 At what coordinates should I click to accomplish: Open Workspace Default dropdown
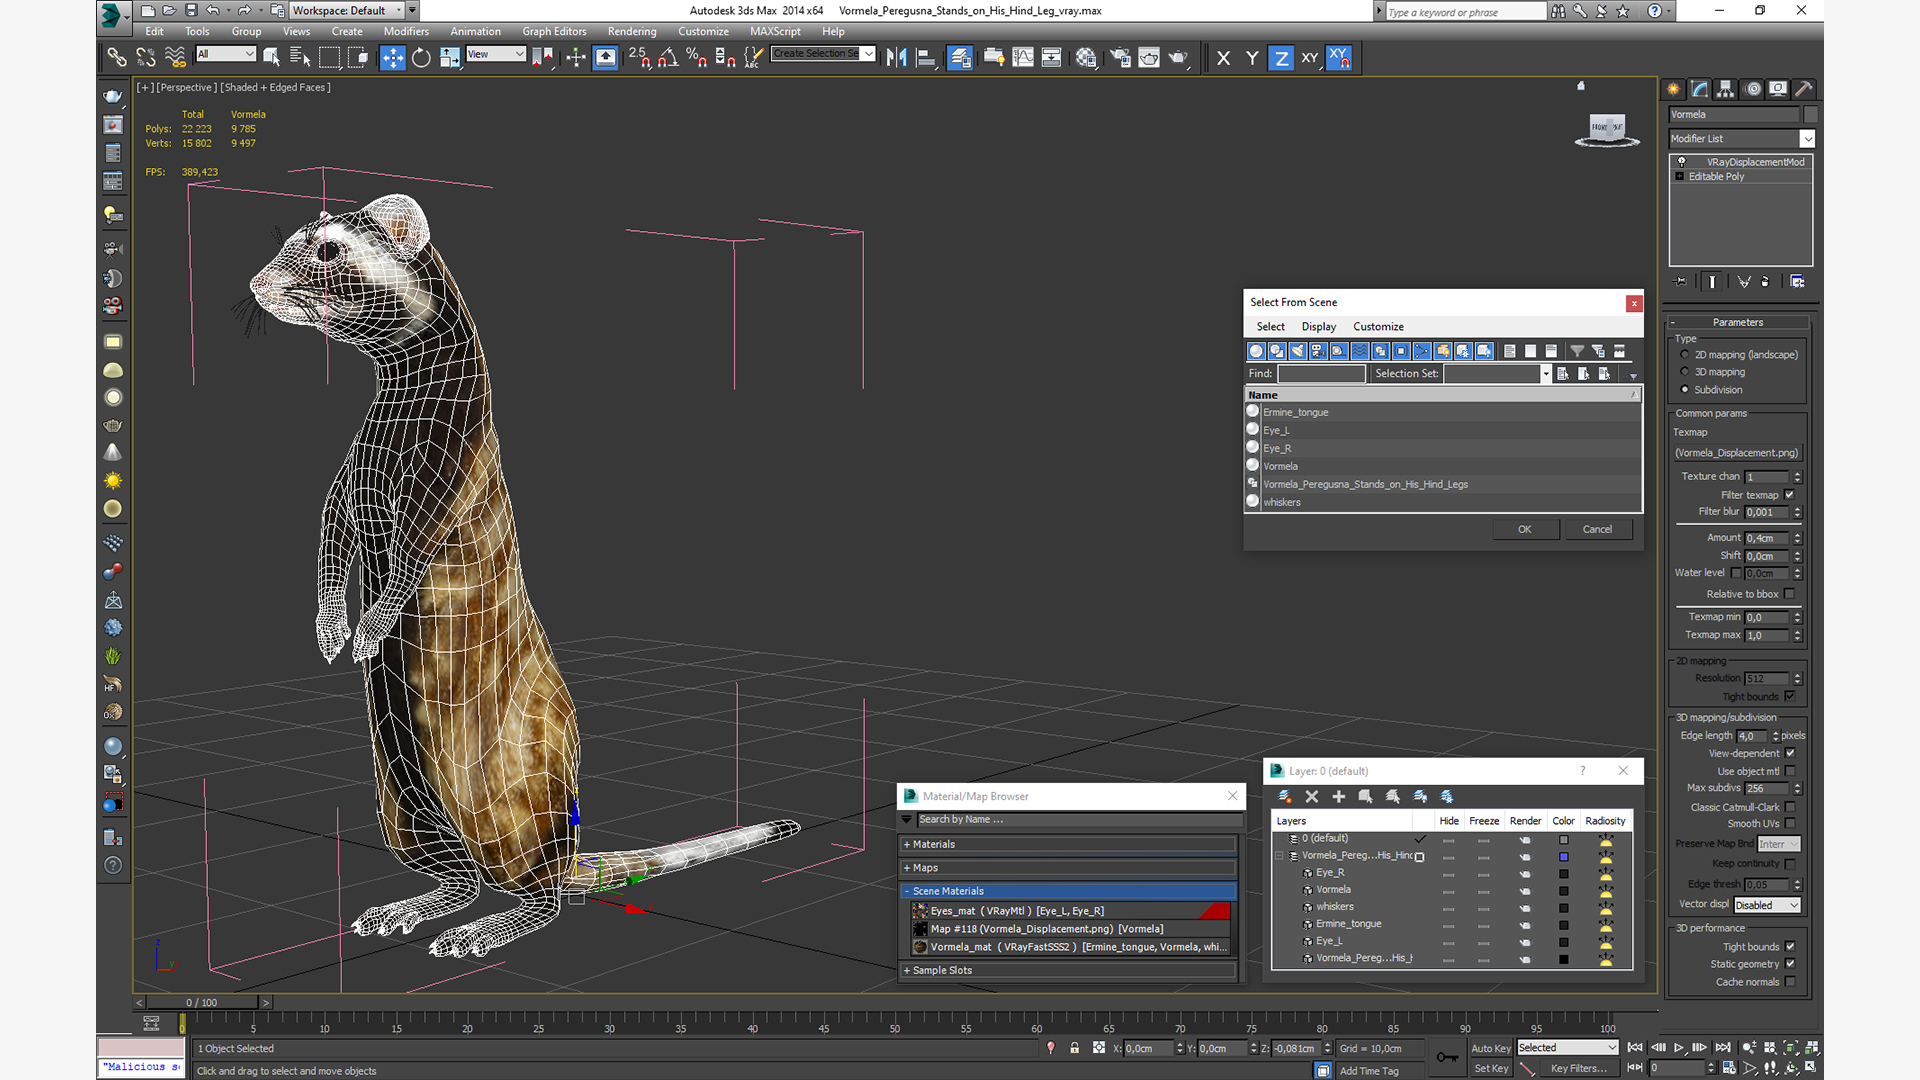point(346,11)
